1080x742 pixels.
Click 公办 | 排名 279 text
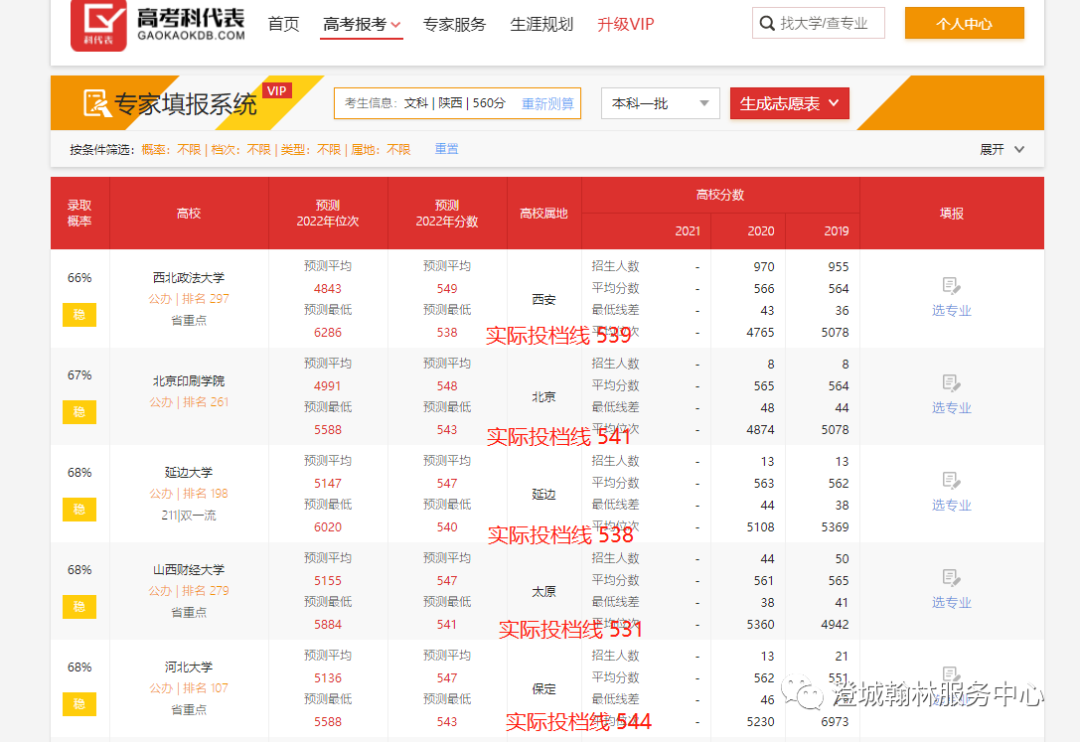pos(189,590)
